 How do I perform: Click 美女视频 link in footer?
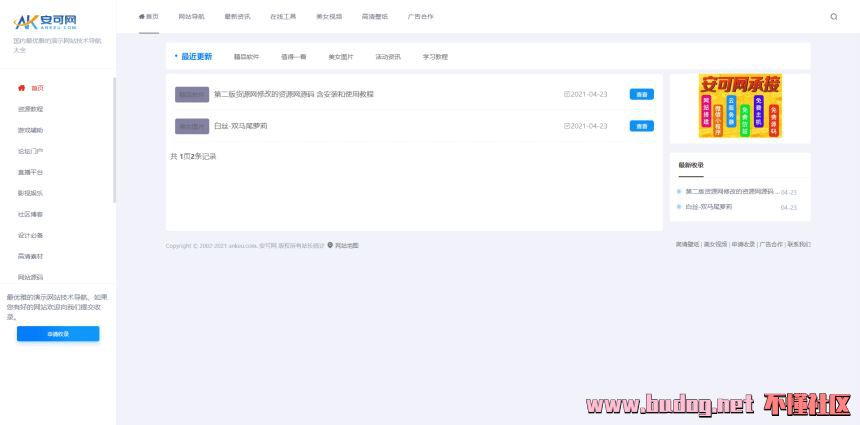coord(715,245)
